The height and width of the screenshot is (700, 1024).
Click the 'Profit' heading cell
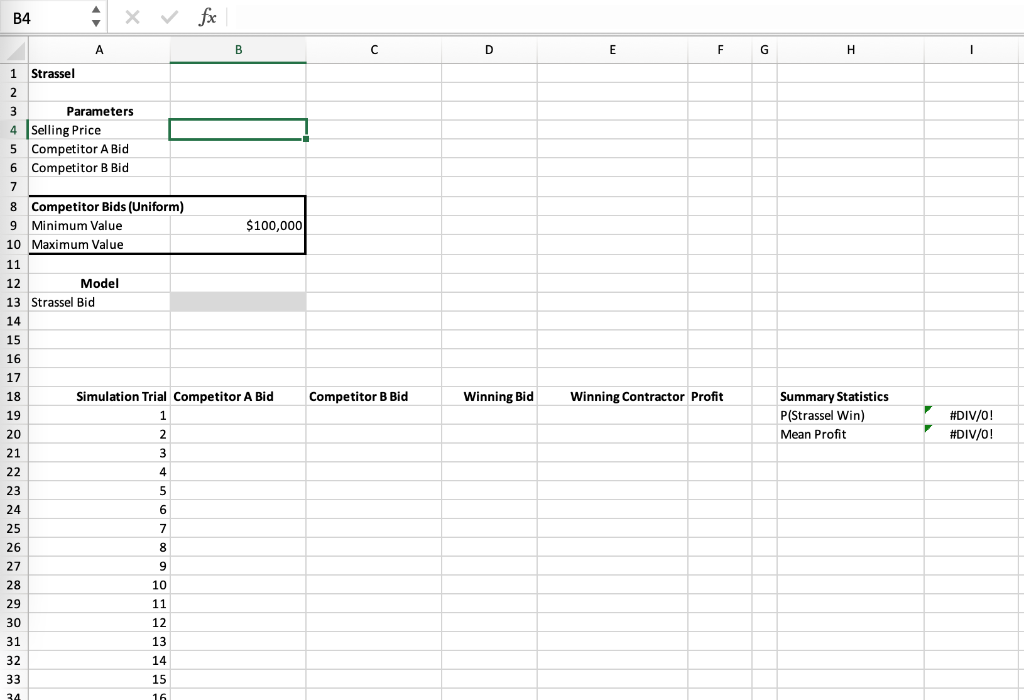(x=720, y=396)
